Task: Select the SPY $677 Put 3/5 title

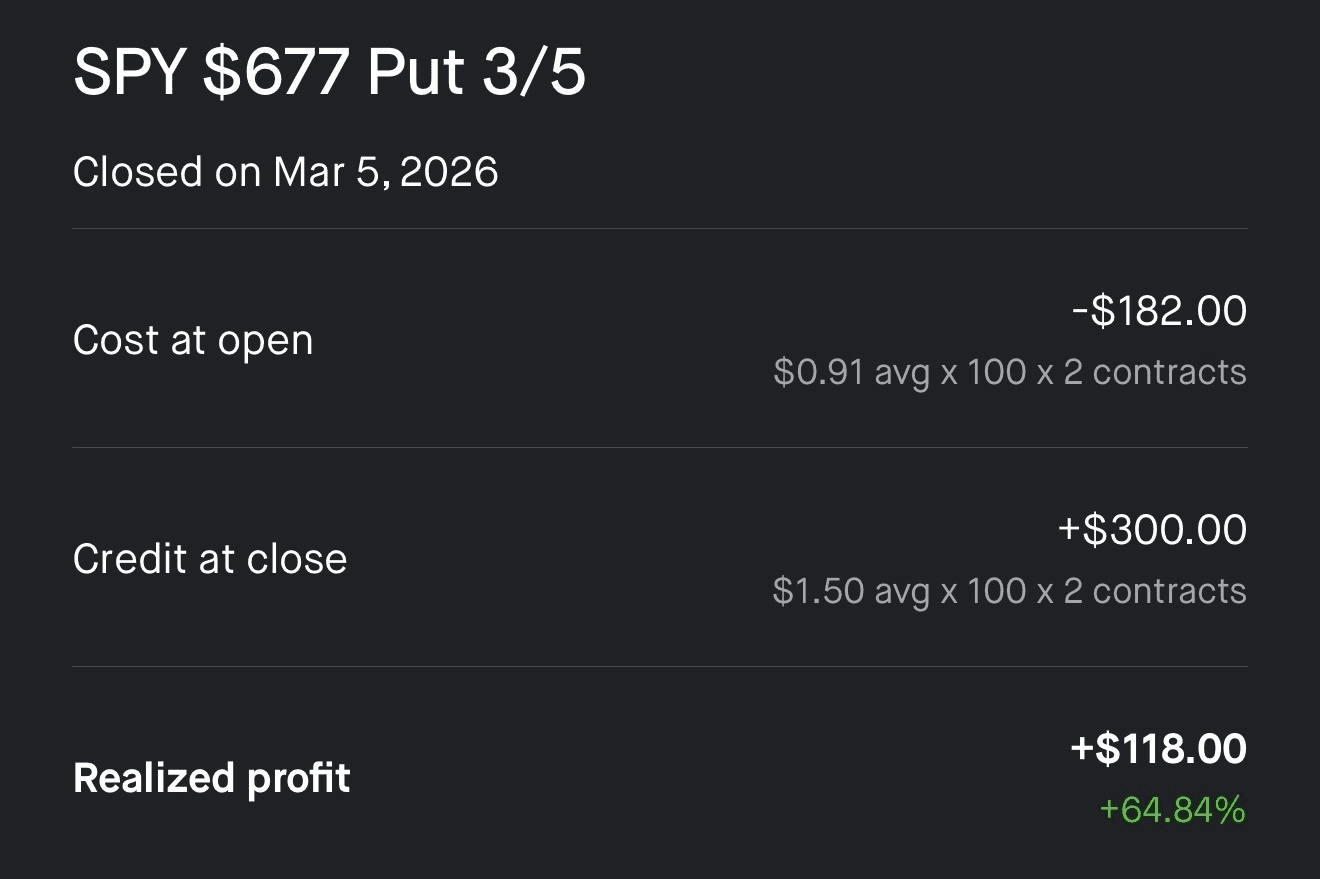Action: 330,70
